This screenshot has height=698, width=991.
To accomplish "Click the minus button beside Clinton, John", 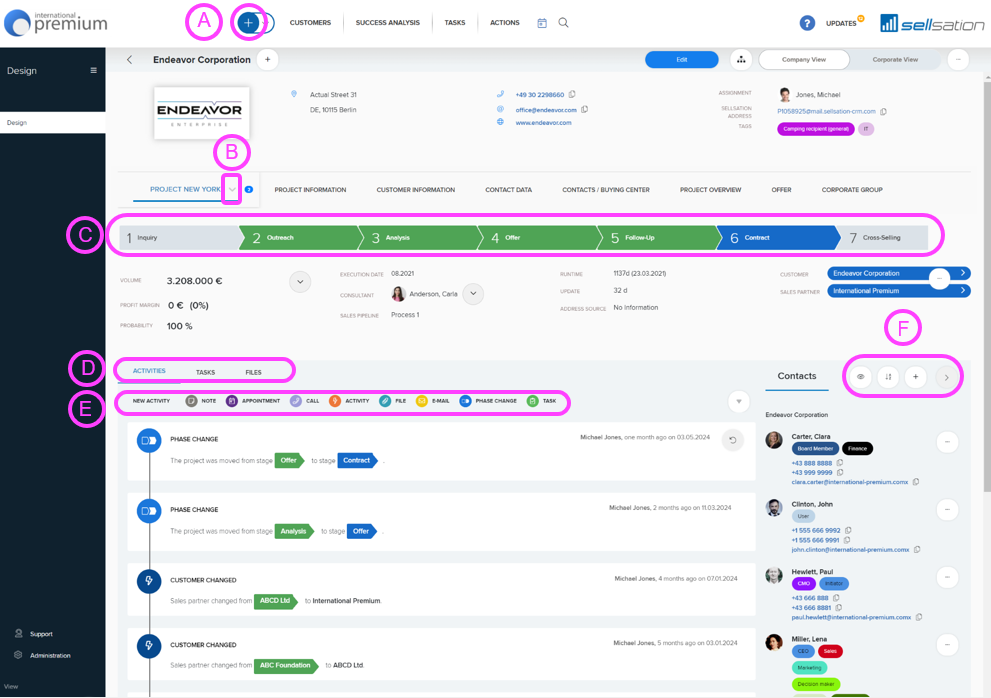I will click(x=947, y=509).
